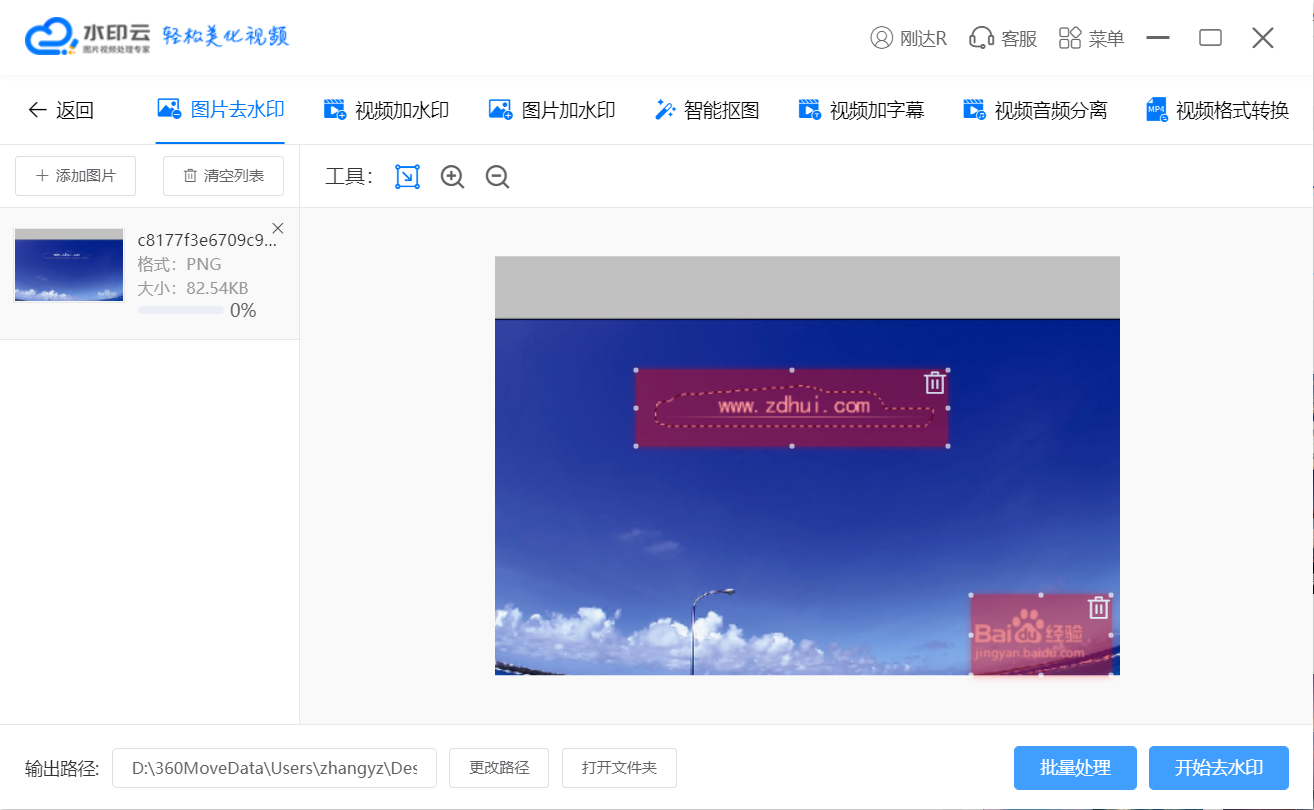Remove c8177f3e6709c9 file from list
This screenshot has height=810, width=1314.
[278, 228]
